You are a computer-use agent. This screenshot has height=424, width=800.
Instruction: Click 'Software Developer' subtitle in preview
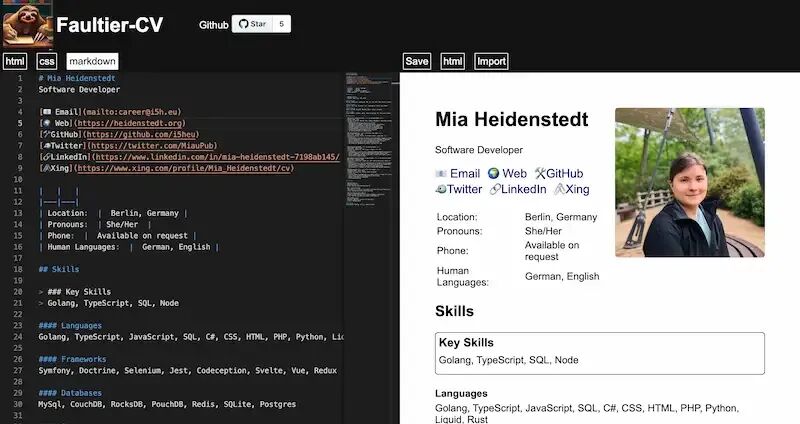coord(479,150)
